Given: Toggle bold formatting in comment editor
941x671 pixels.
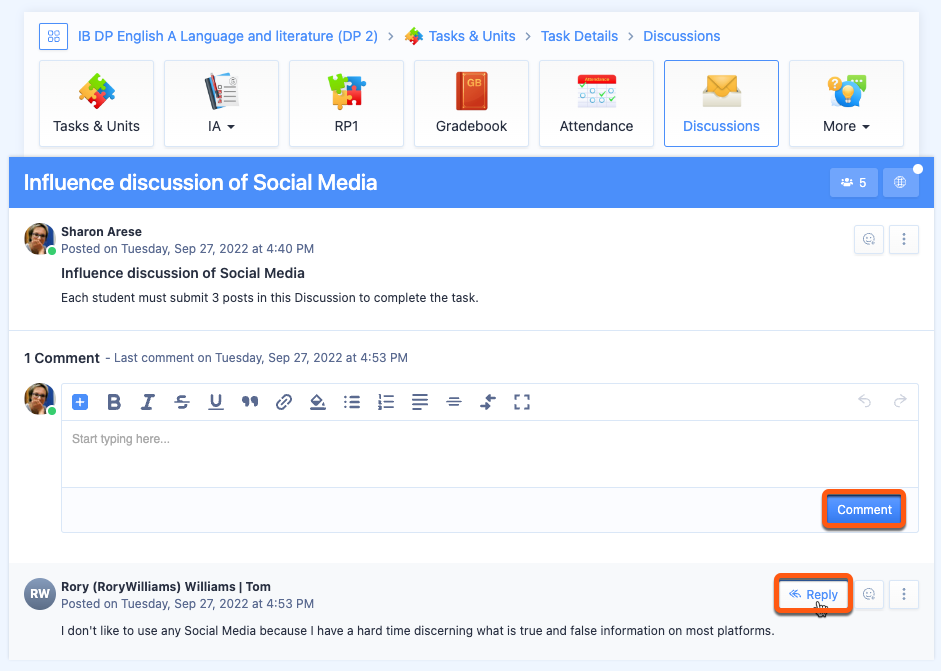Looking at the screenshot, I should [x=114, y=402].
